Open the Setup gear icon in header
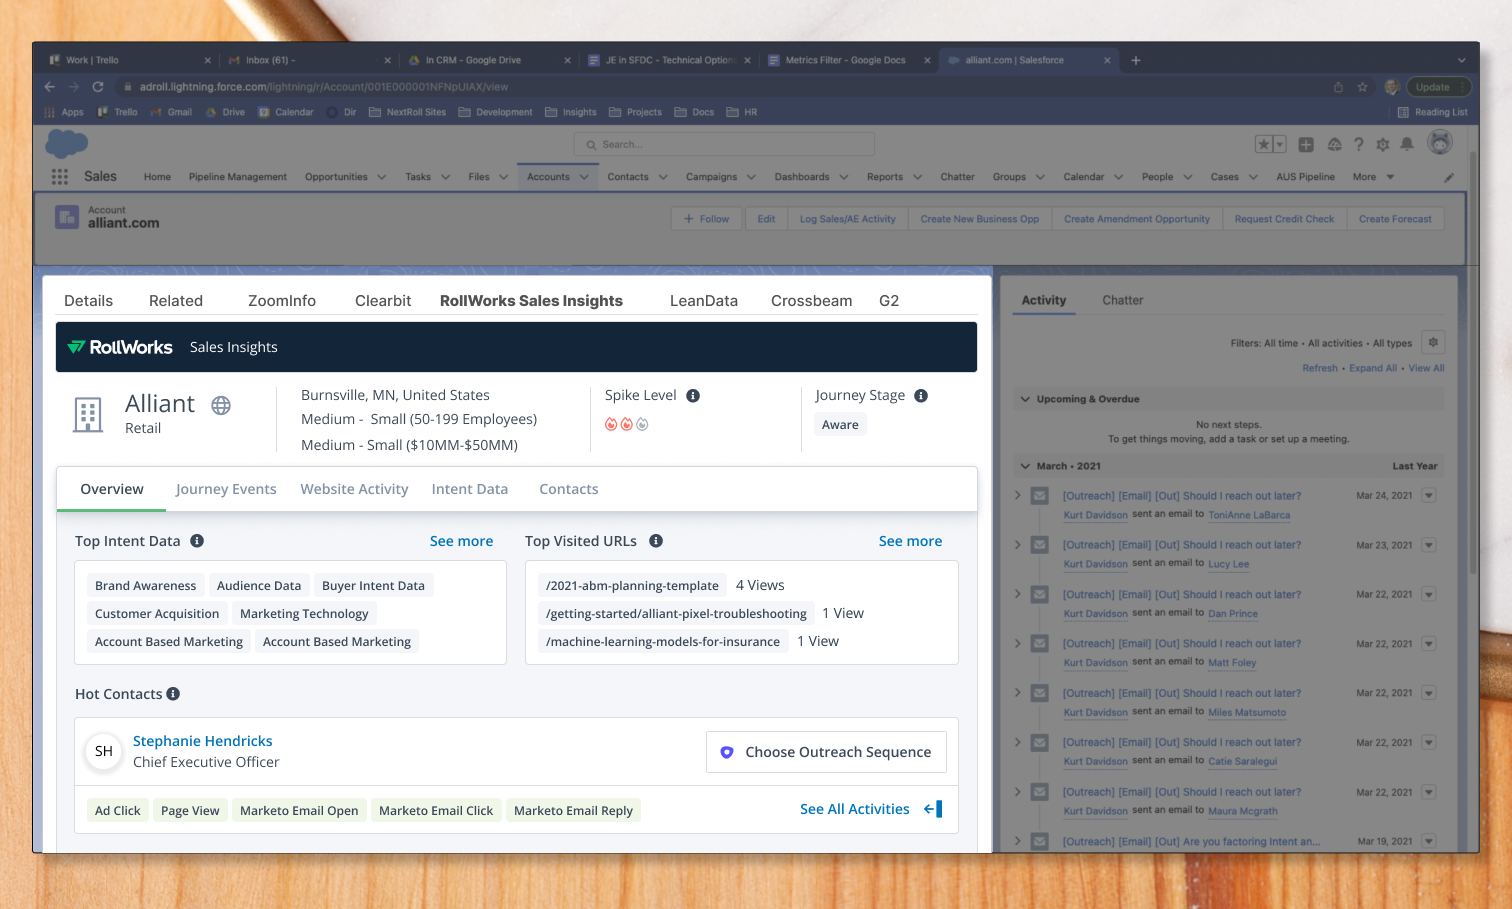Image resolution: width=1512 pixels, height=909 pixels. [x=1383, y=145]
